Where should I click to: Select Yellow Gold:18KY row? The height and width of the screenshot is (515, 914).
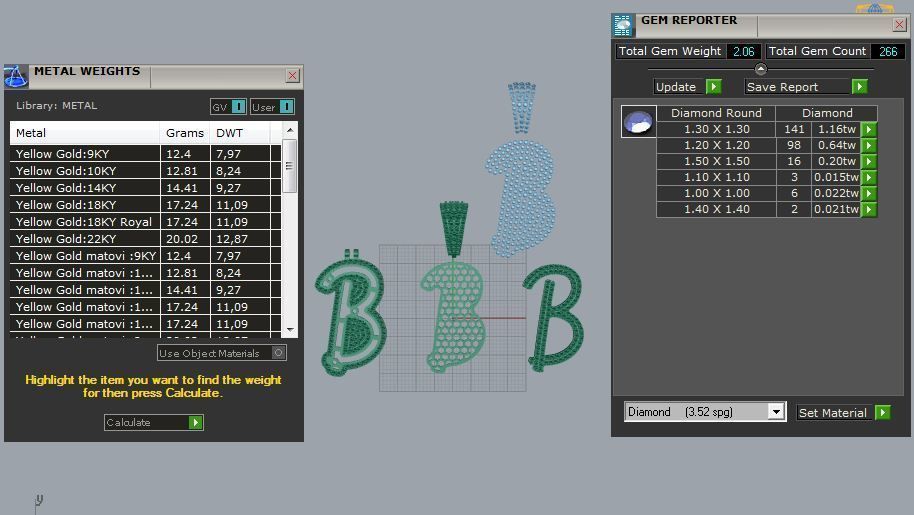point(145,204)
